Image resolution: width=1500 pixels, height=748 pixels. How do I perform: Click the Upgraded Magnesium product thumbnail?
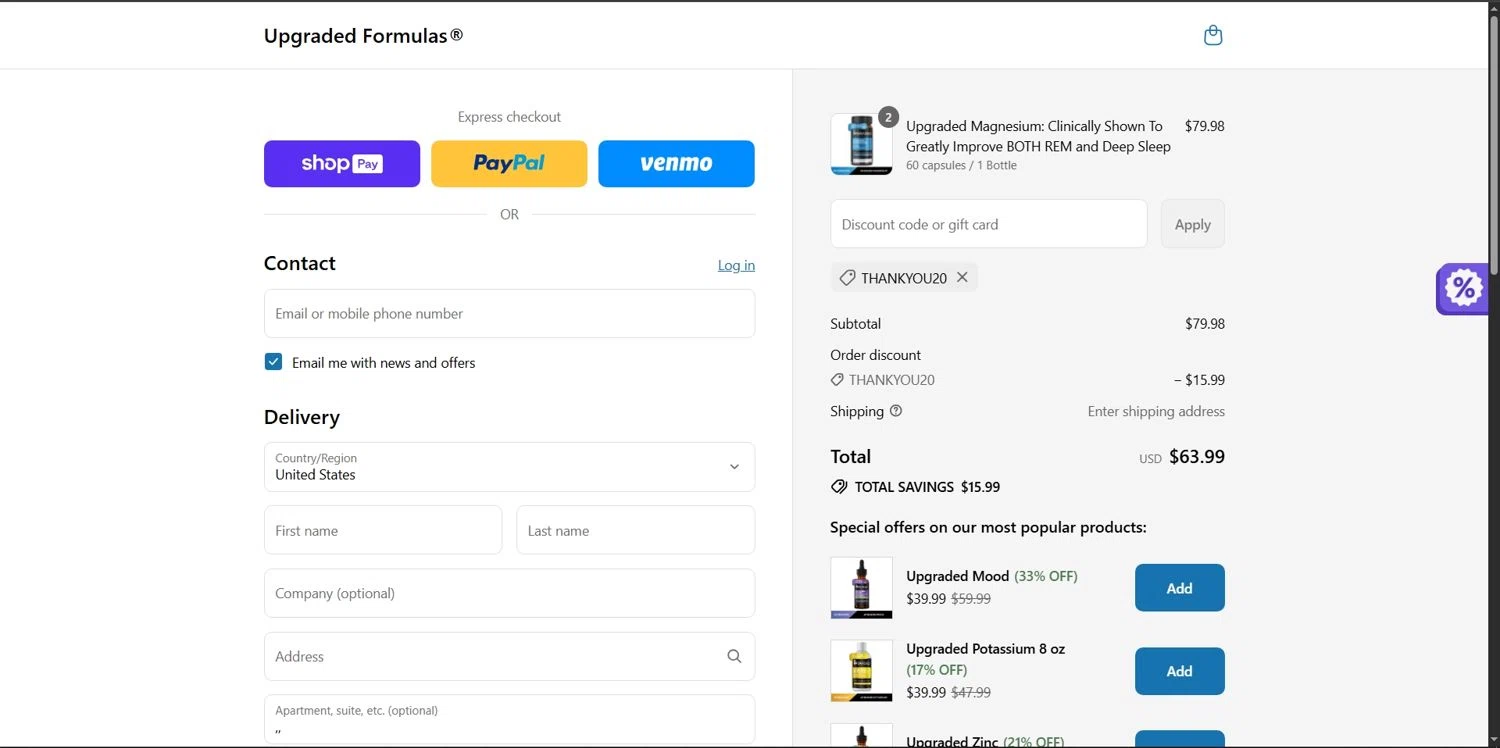pos(861,145)
